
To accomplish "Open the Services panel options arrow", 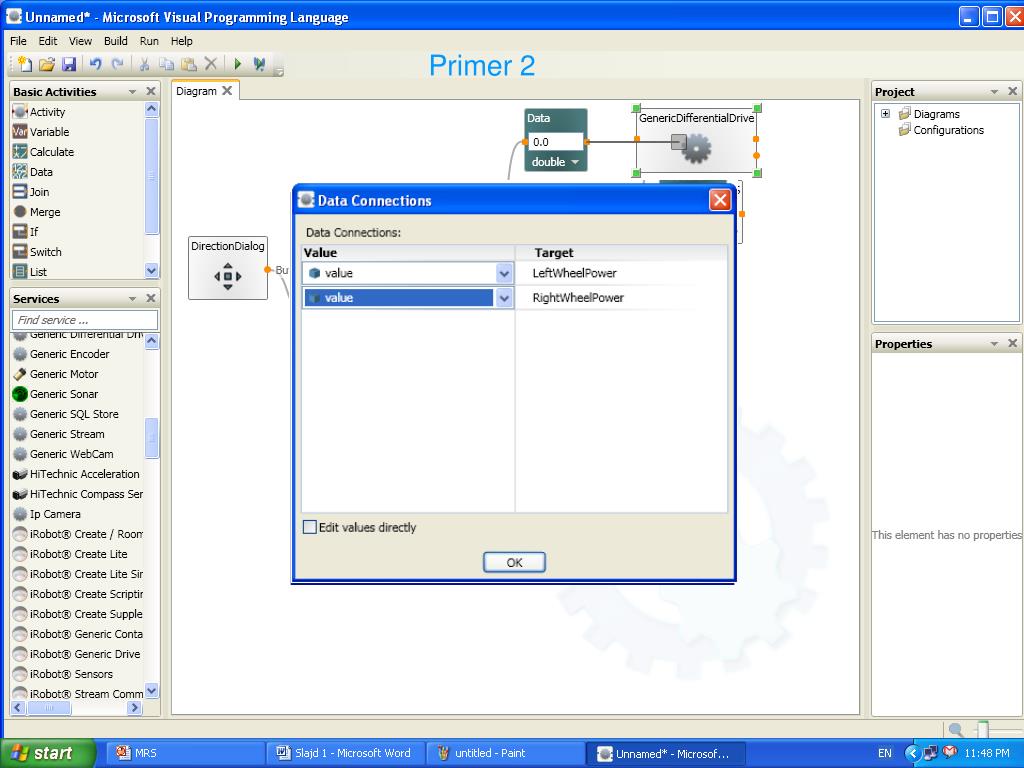I will click(133, 298).
